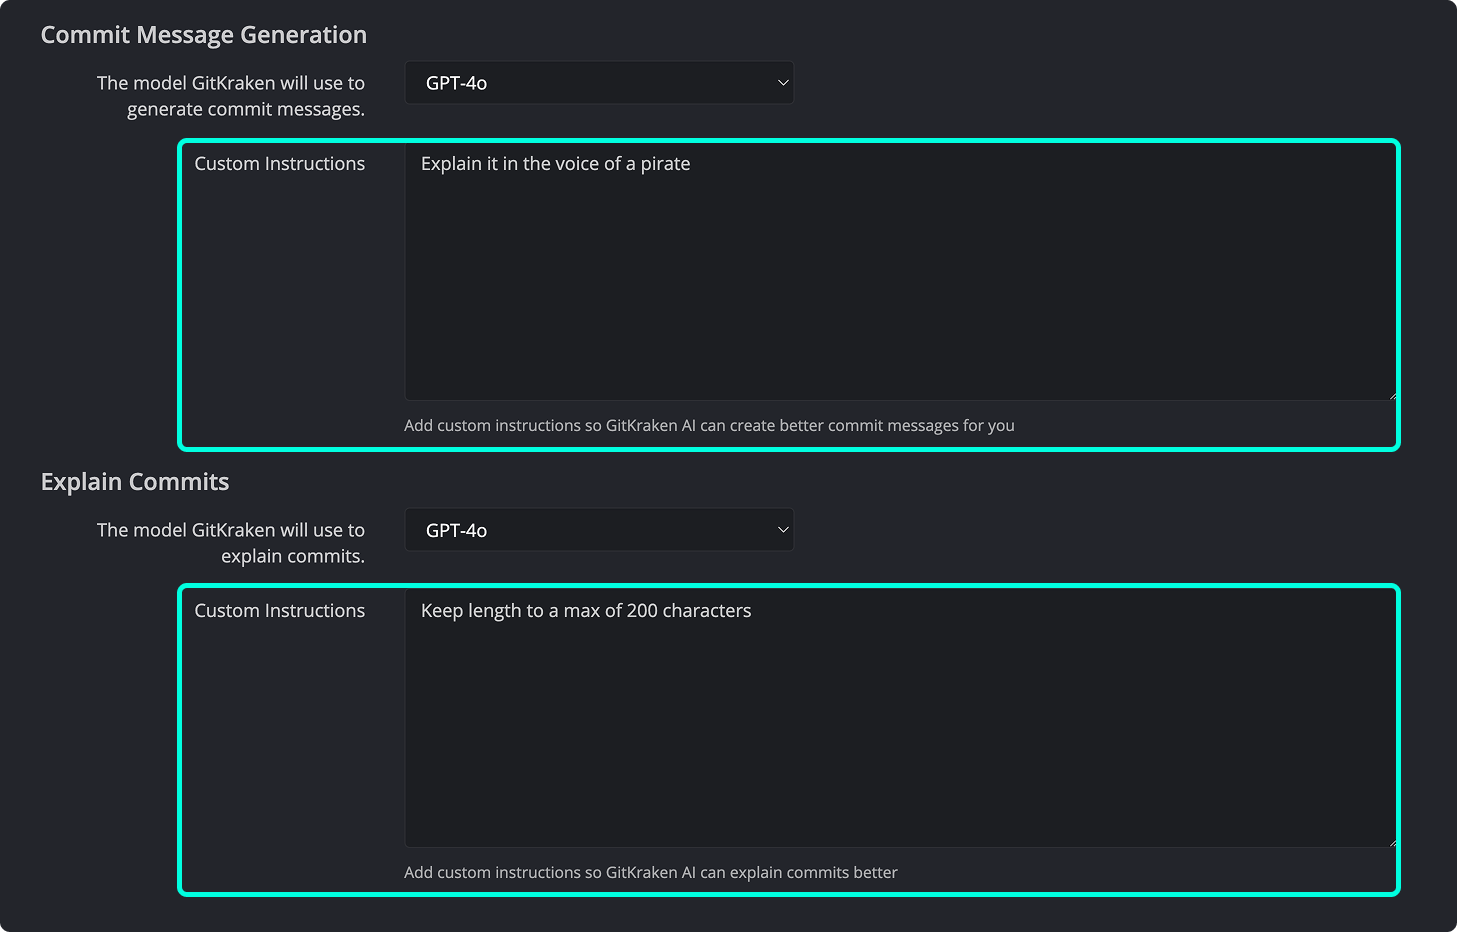Click the resize grip of the pirate instructions box

(x=1391, y=396)
